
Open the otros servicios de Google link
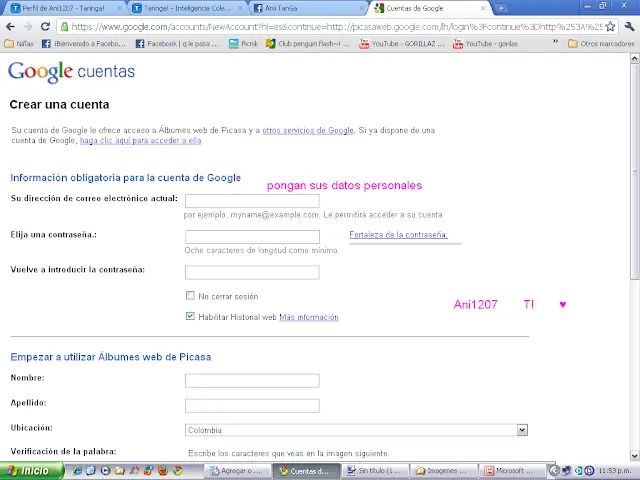(x=308, y=130)
